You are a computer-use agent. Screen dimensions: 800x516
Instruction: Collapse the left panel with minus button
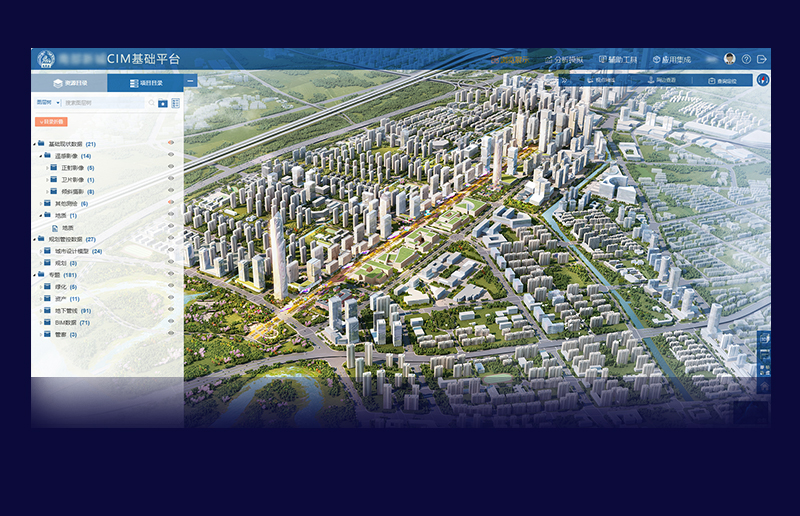pyautogui.click(x=190, y=80)
